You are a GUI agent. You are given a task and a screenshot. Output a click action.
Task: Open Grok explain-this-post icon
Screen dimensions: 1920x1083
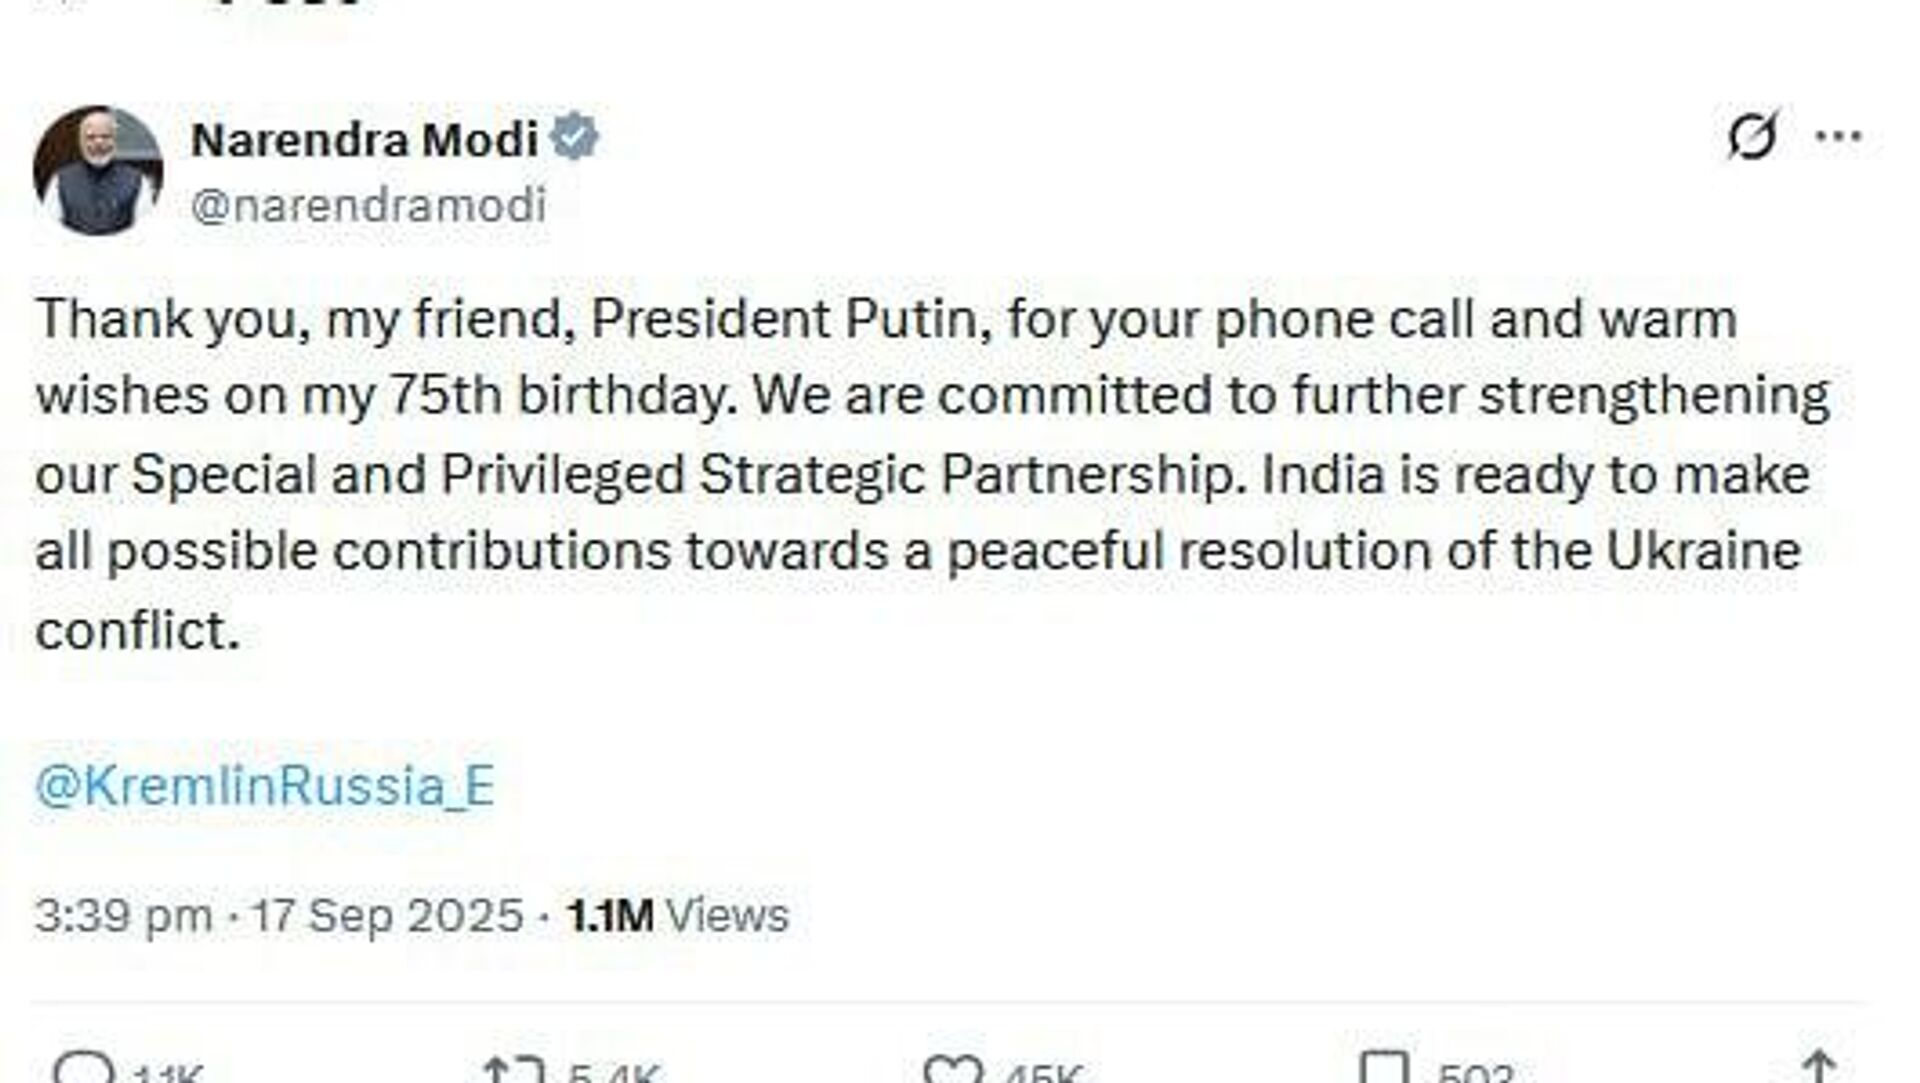1752,137
